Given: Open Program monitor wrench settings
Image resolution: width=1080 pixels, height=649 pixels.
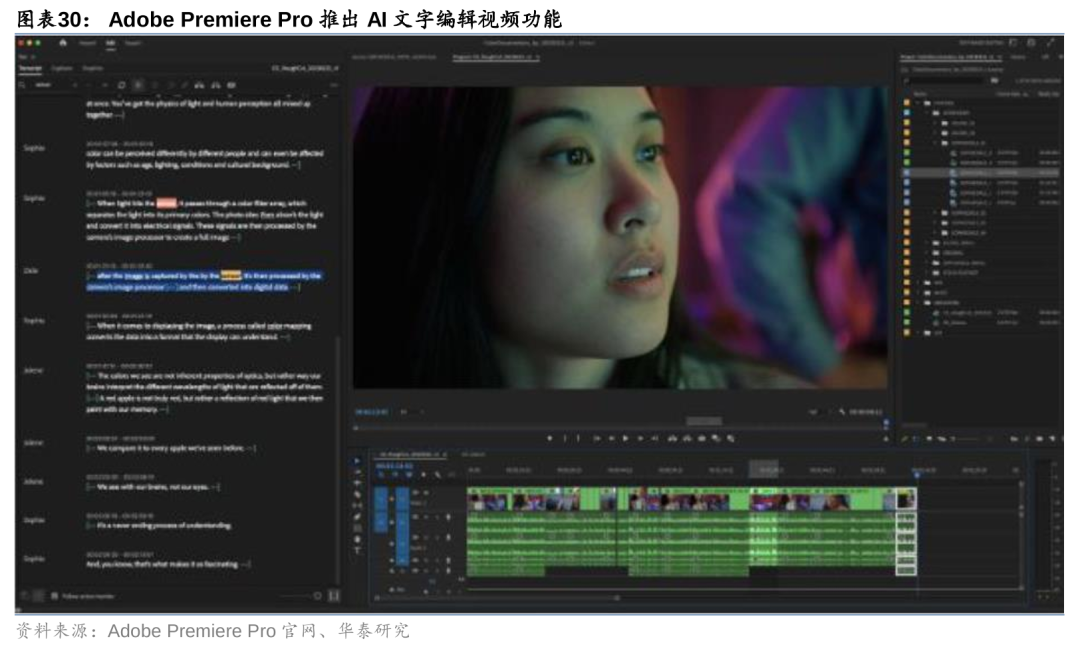Looking at the screenshot, I should [x=842, y=412].
